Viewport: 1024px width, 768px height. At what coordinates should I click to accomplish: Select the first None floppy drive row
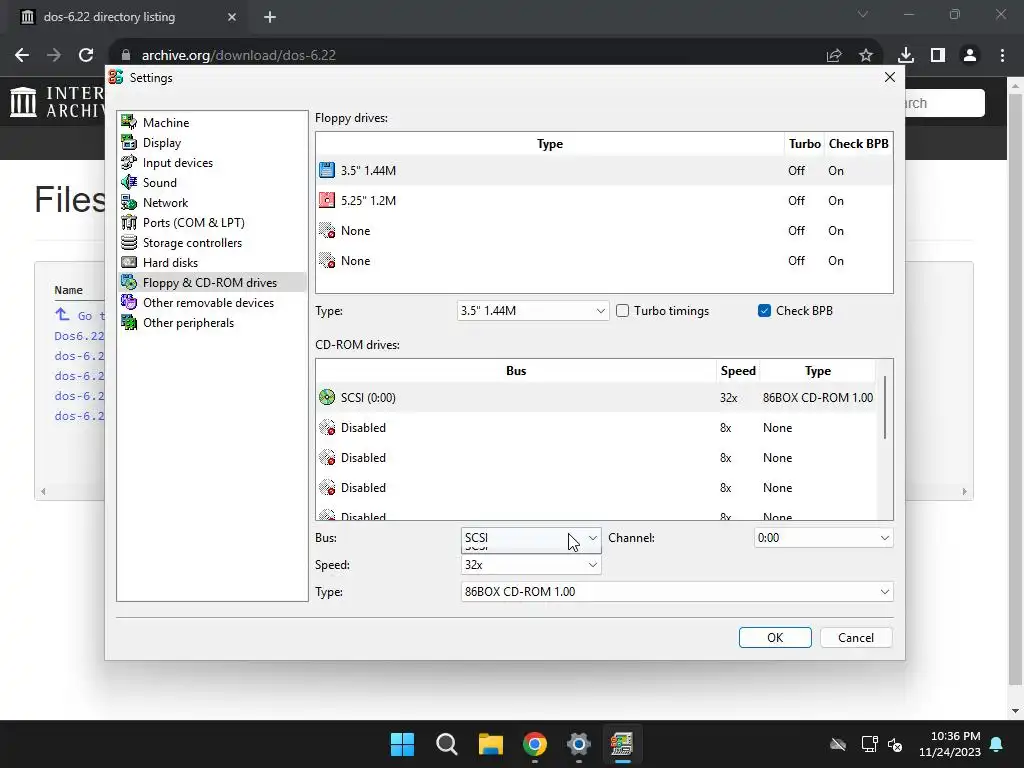pyautogui.click(x=604, y=231)
